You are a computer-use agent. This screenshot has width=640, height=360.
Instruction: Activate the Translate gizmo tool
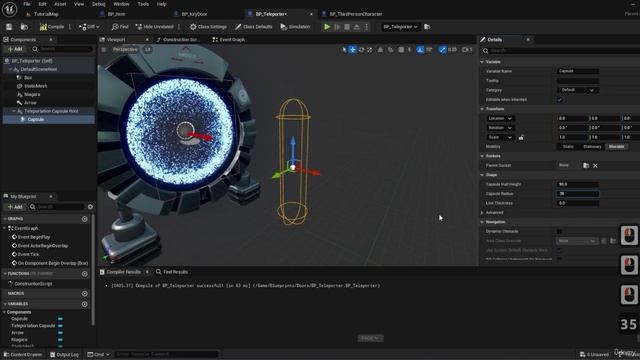tap(352, 50)
